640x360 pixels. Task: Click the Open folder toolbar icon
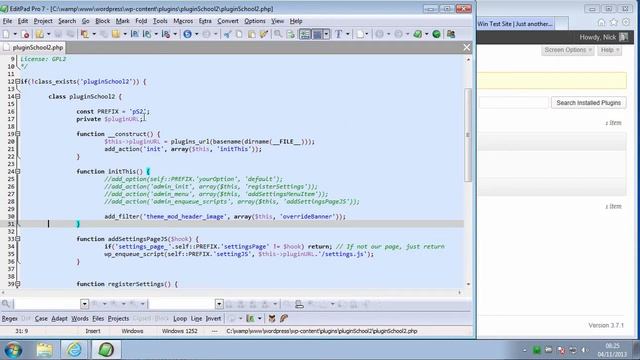coord(40,34)
